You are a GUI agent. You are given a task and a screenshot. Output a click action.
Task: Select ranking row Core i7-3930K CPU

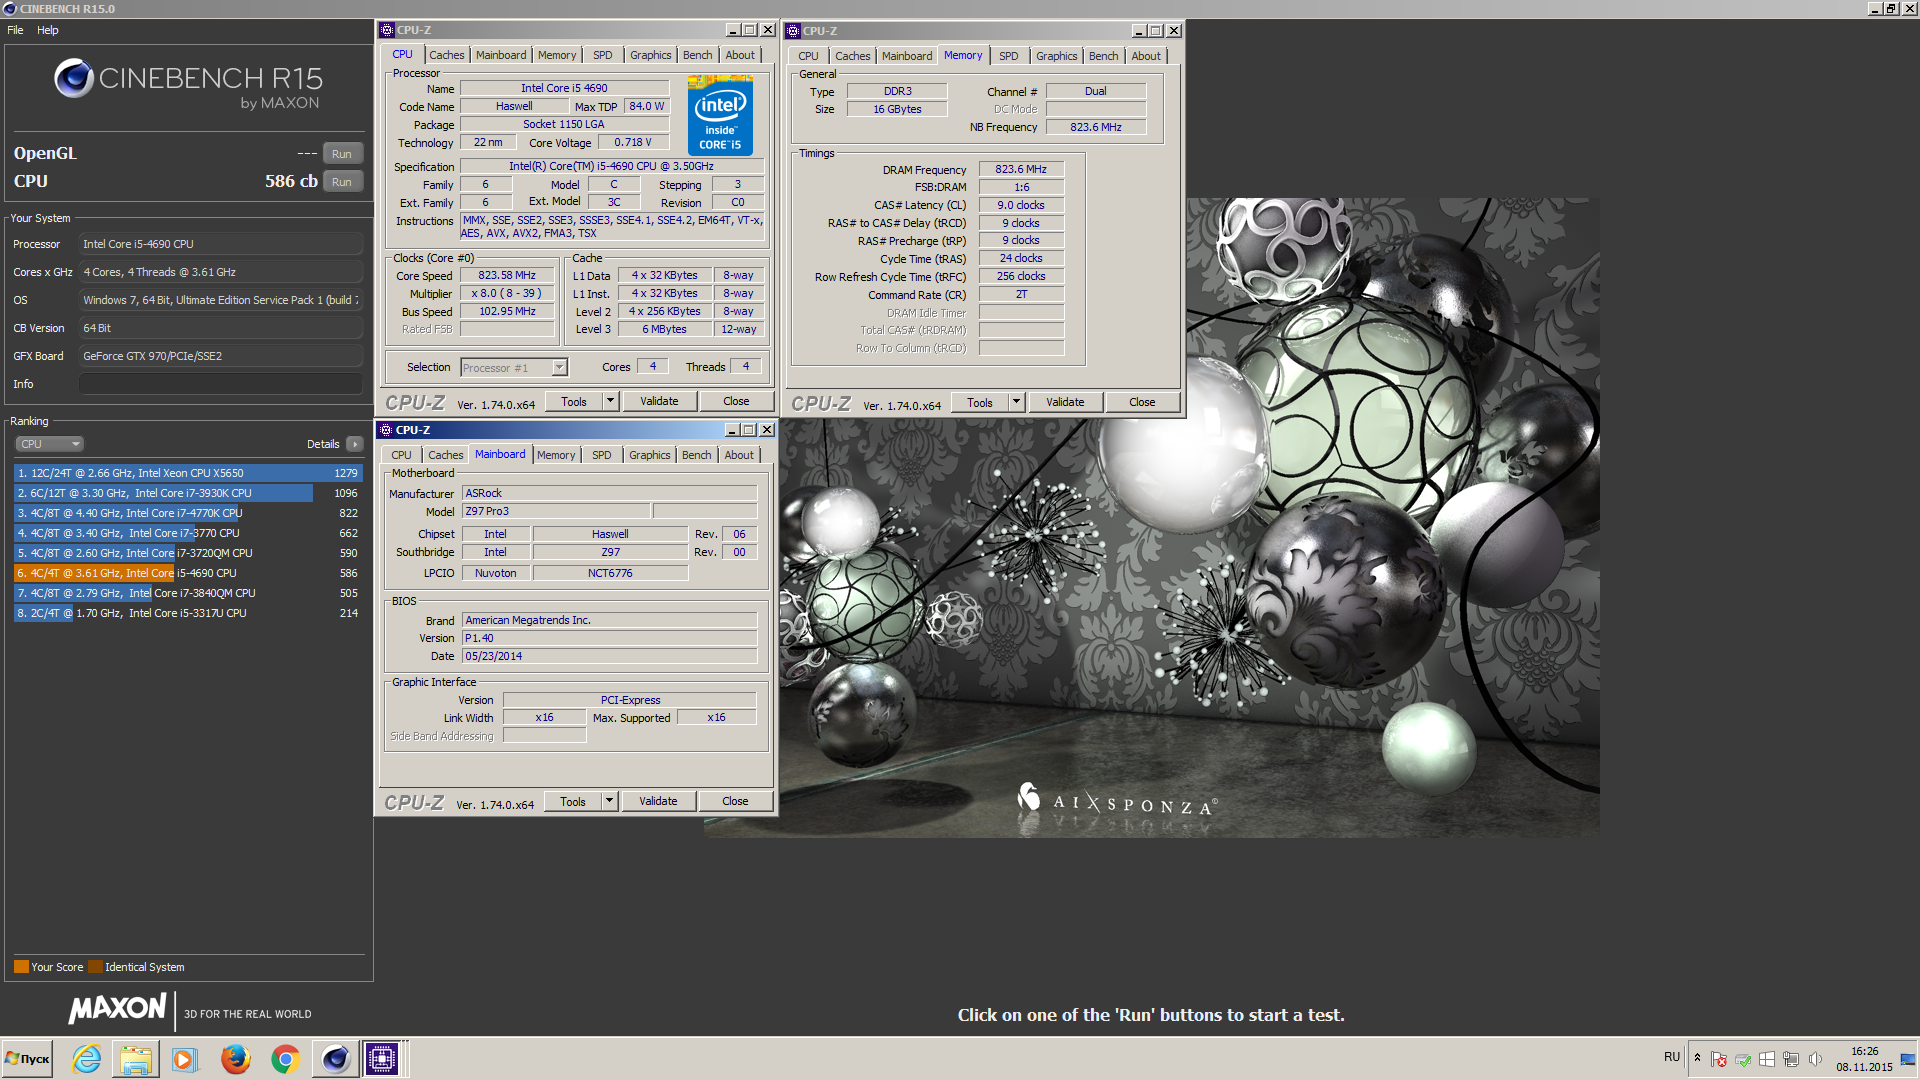point(188,493)
